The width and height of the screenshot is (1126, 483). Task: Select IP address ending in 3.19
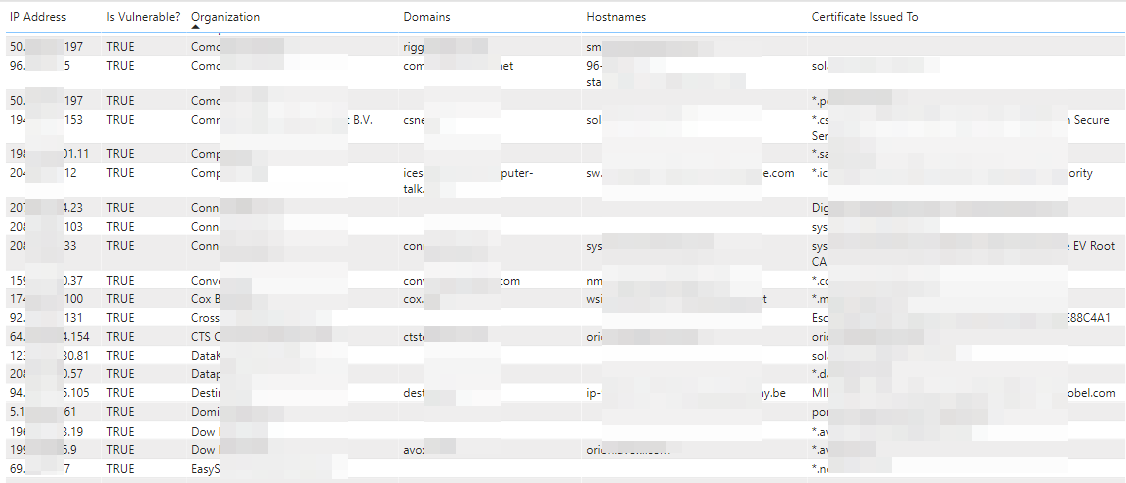[46, 431]
